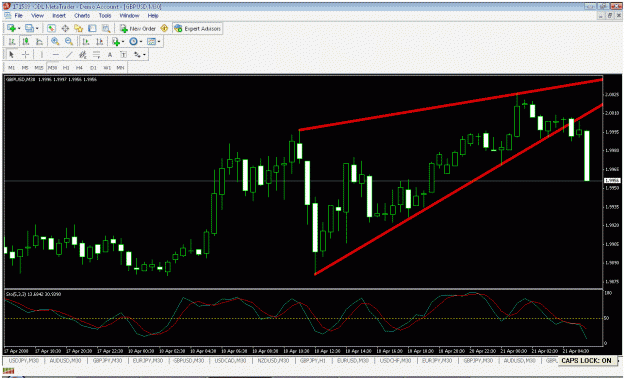
Task: Open the Help menu
Action: coord(153,16)
